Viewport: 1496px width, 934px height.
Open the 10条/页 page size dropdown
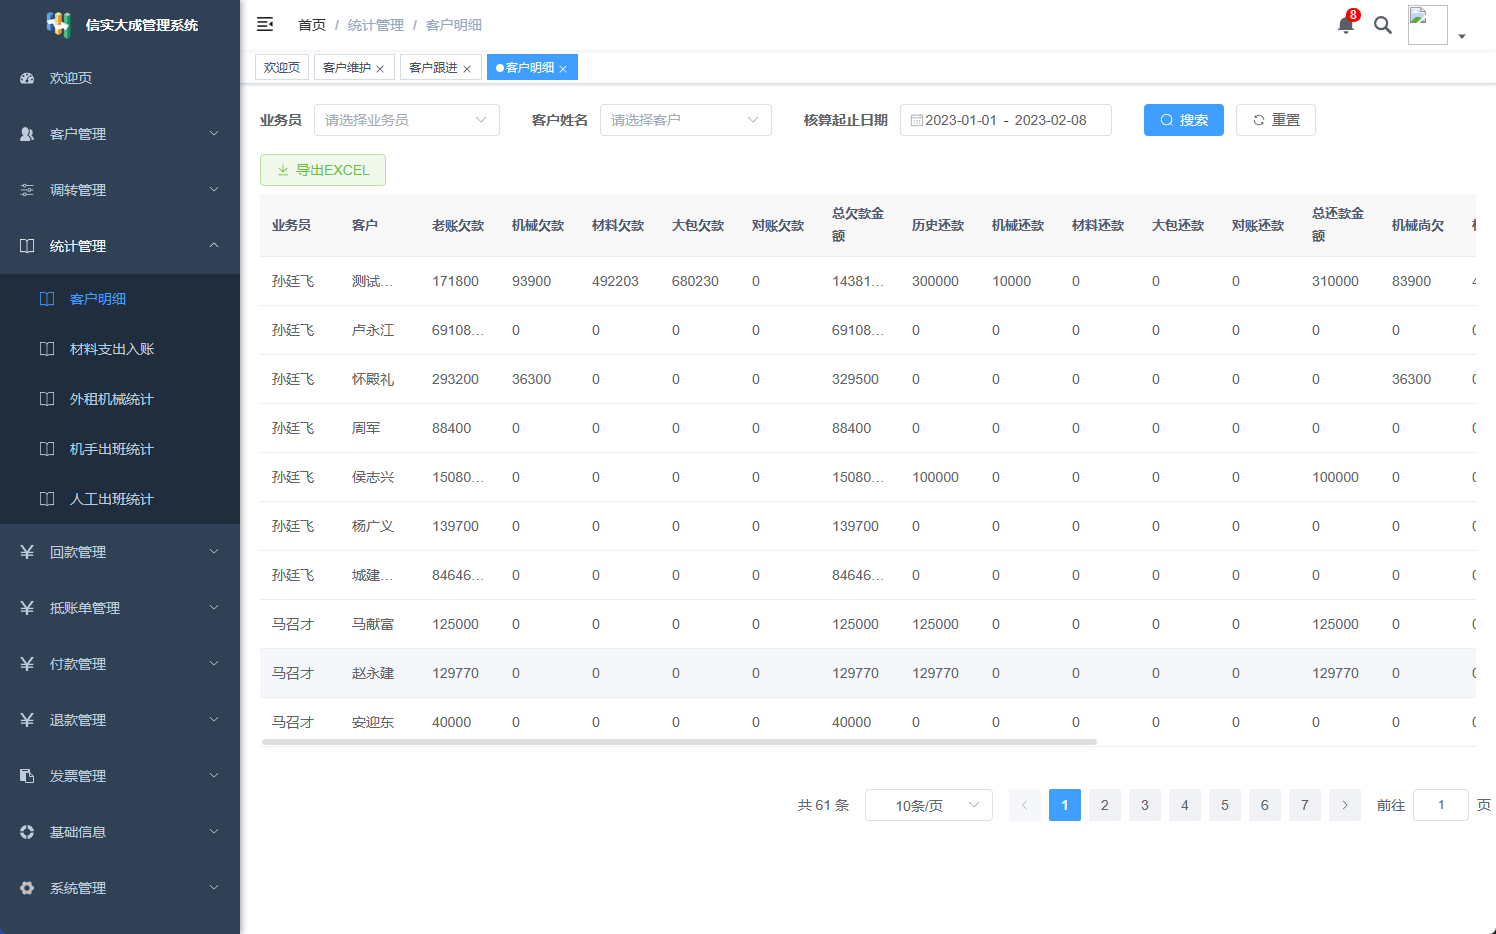pos(928,805)
